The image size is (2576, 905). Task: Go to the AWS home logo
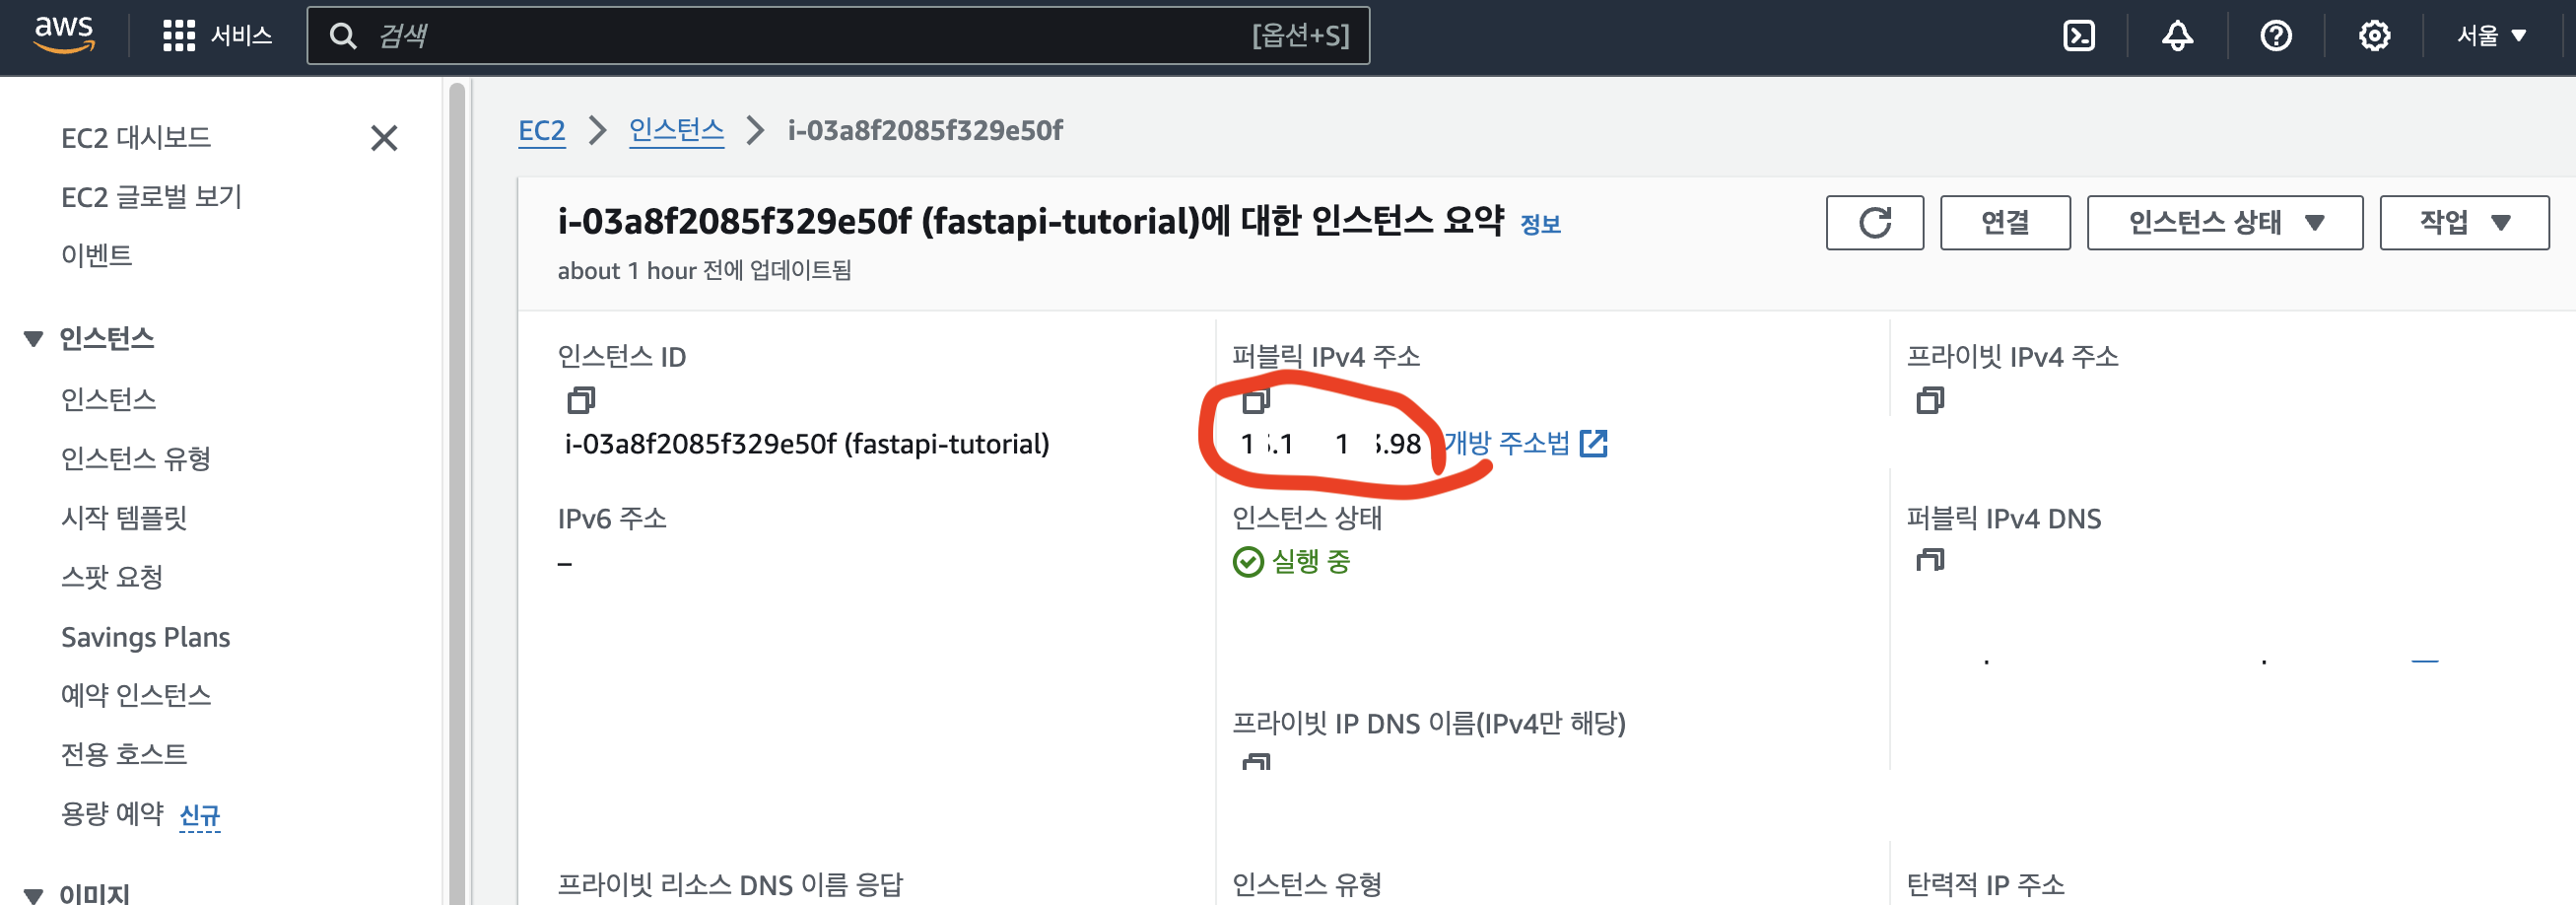64,35
